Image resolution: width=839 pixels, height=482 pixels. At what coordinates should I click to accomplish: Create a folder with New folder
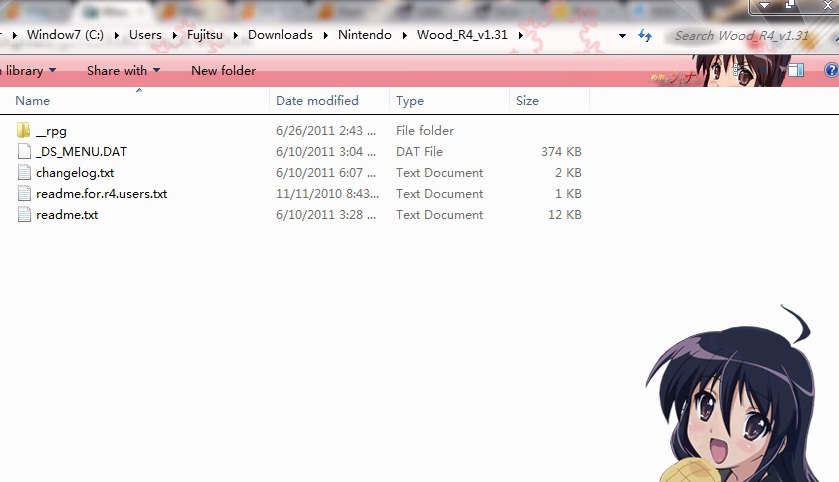tap(224, 70)
